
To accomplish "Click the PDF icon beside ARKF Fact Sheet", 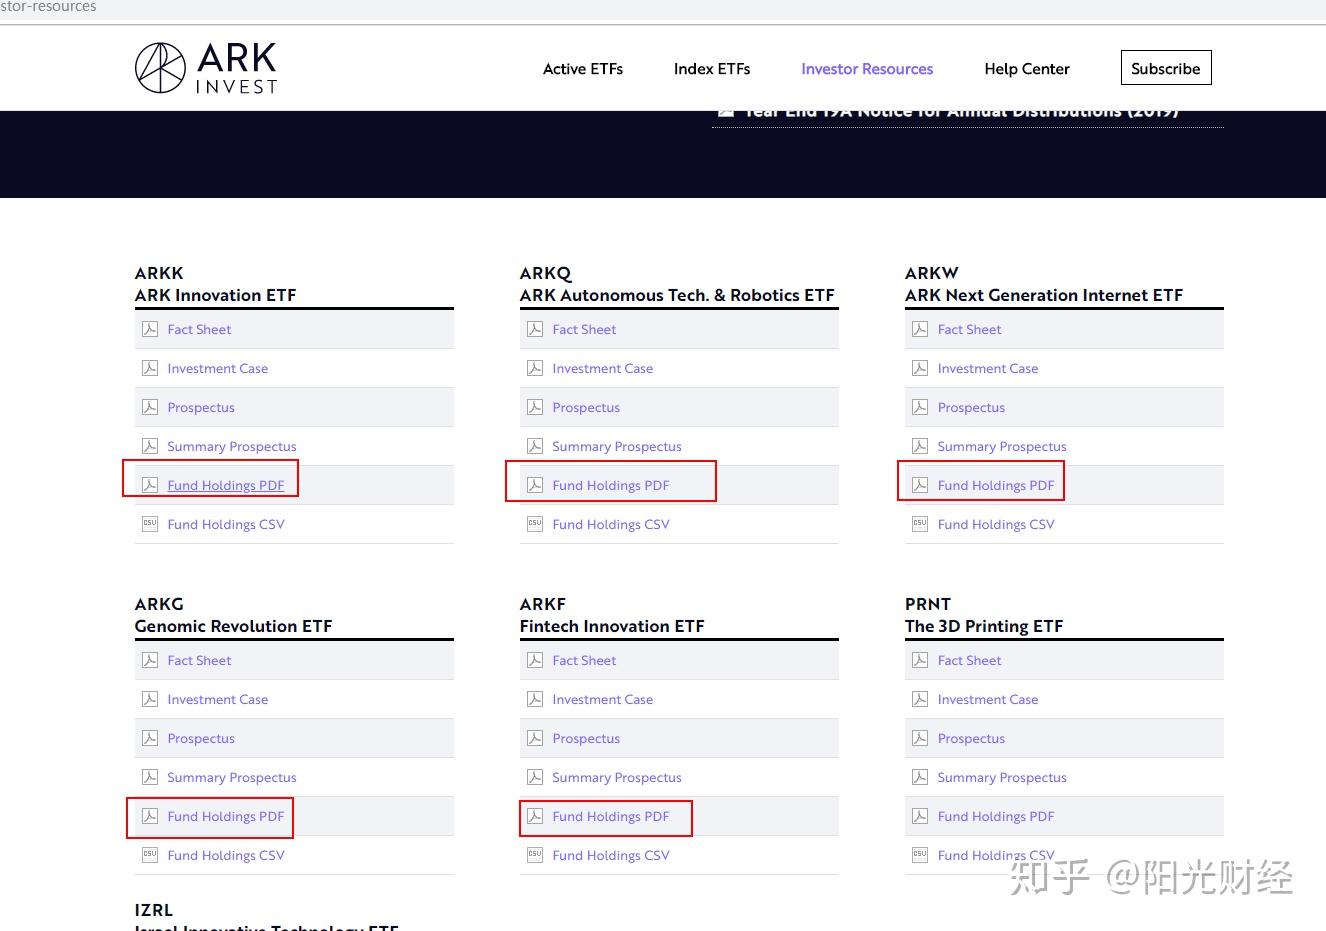I will pyautogui.click(x=535, y=659).
